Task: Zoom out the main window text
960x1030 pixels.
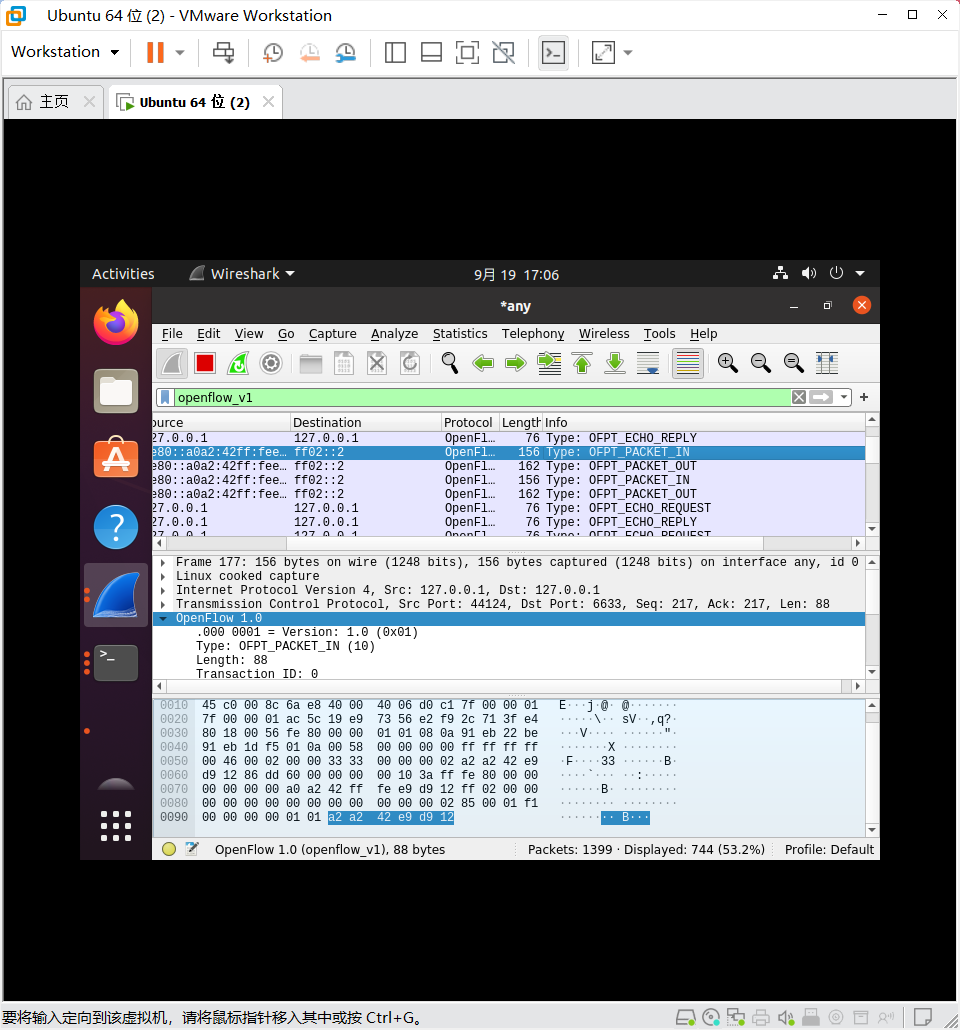Action: [761, 363]
